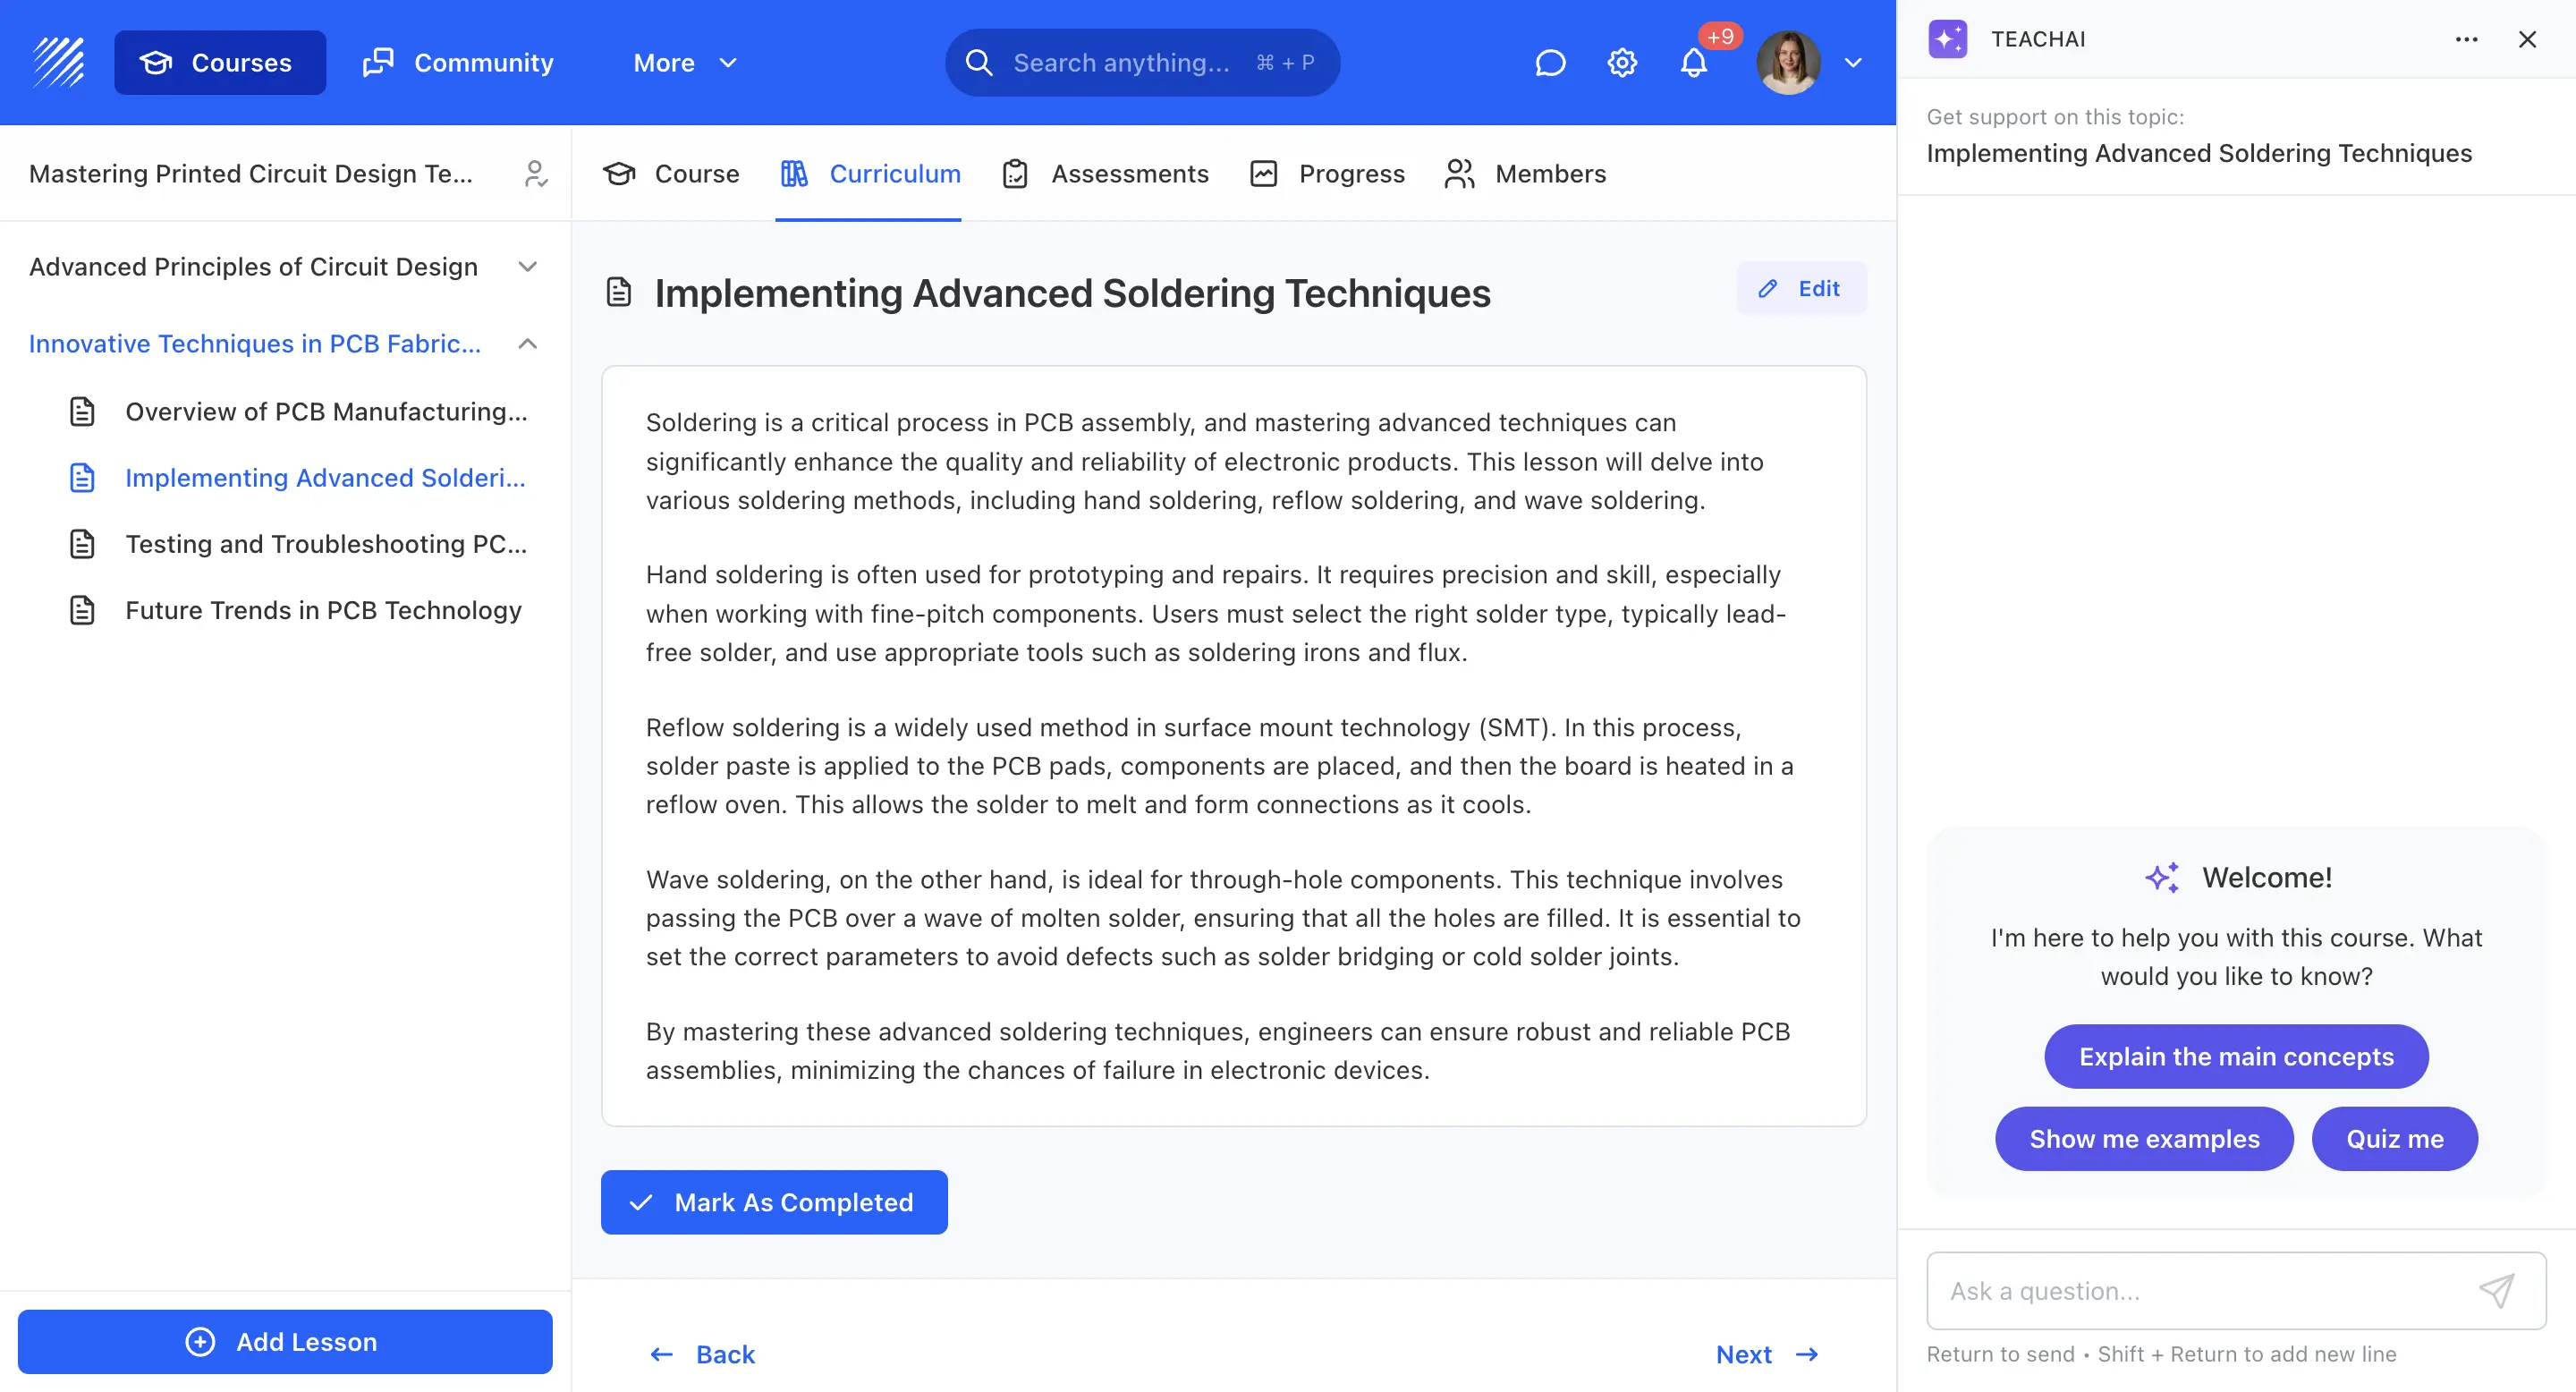Screen dimensions: 2576x1392
Task: Go to Next lesson
Action: [1767, 1354]
